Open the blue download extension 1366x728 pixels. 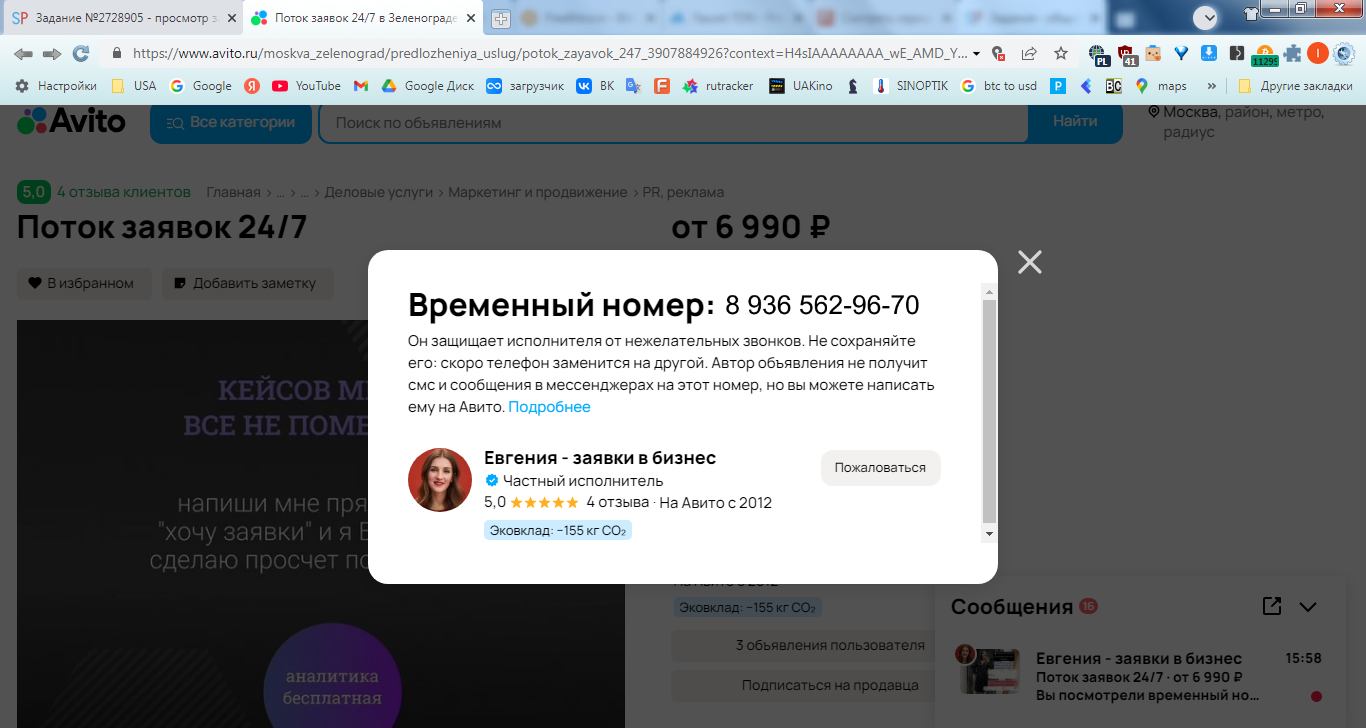tap(1208, 53)
